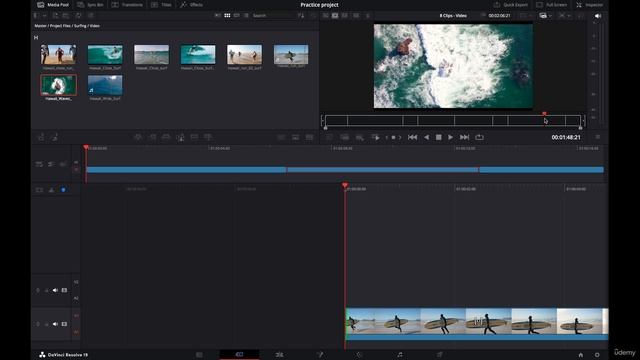The height and width of the screenshot is (360, 640).
Task: Select the surfer clip on track V1
Action: click(477, 324)
